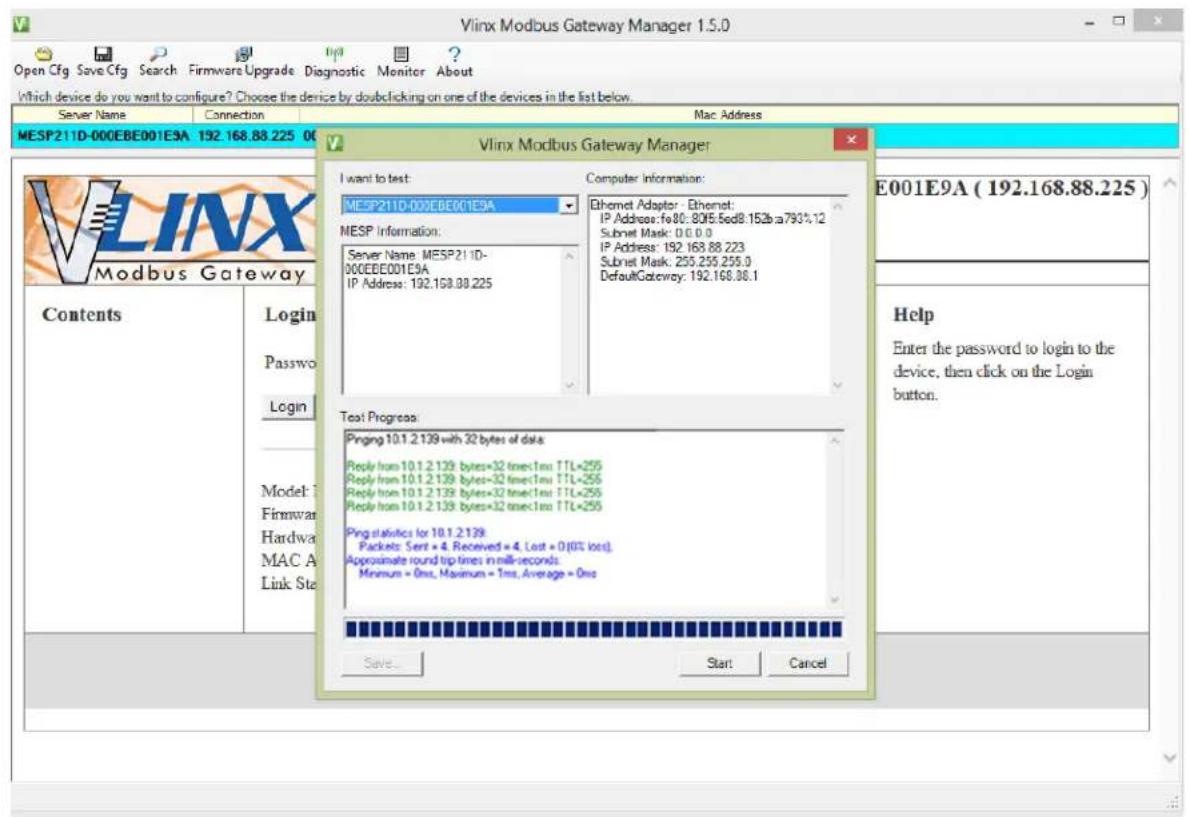Click 'Ethernet Adapter - Ethernet:' line
Image resolution: width=1190 pixels, height=817 pixels.
pos(662,205)
